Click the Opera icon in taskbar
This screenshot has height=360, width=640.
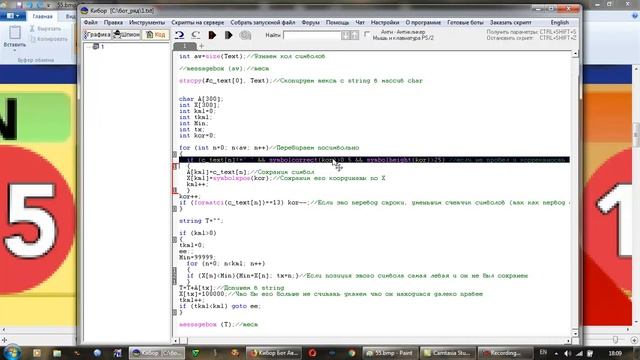[x=312, y=353]
